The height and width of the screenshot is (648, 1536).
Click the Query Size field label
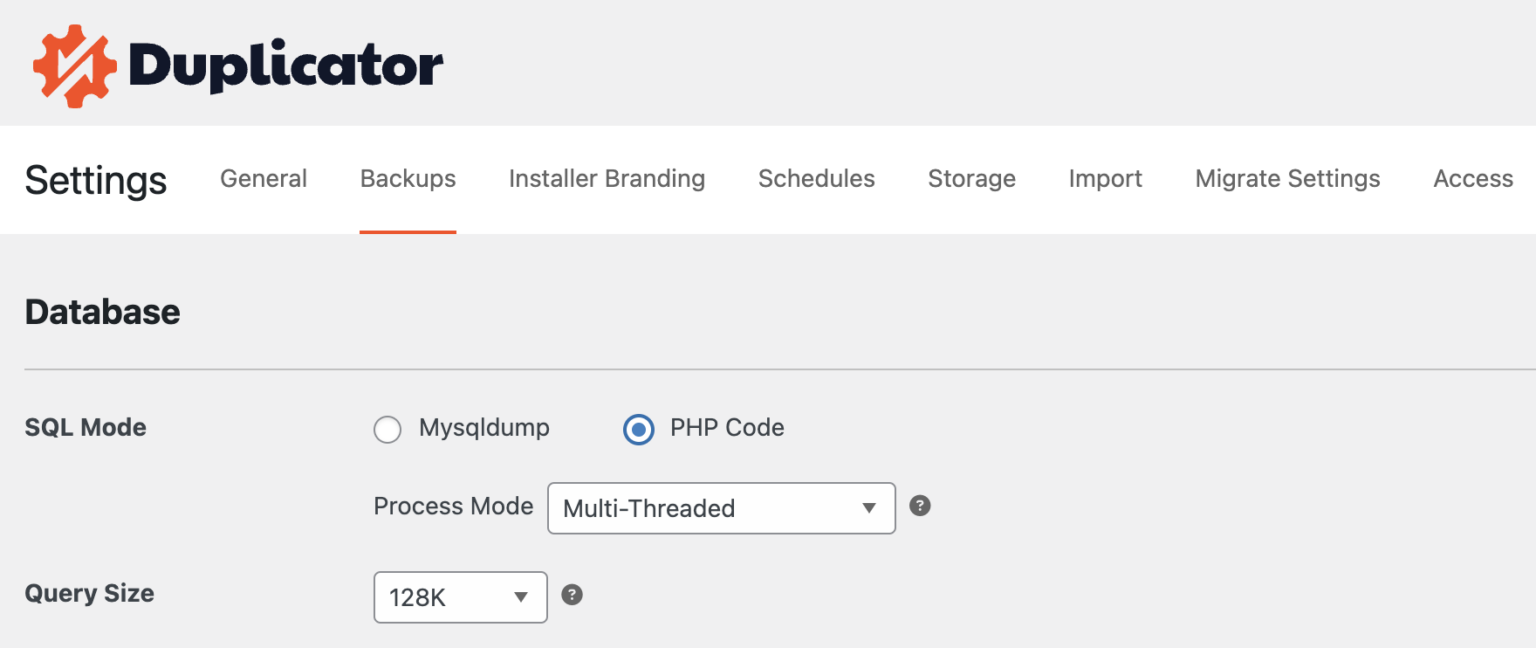[89, 594]
